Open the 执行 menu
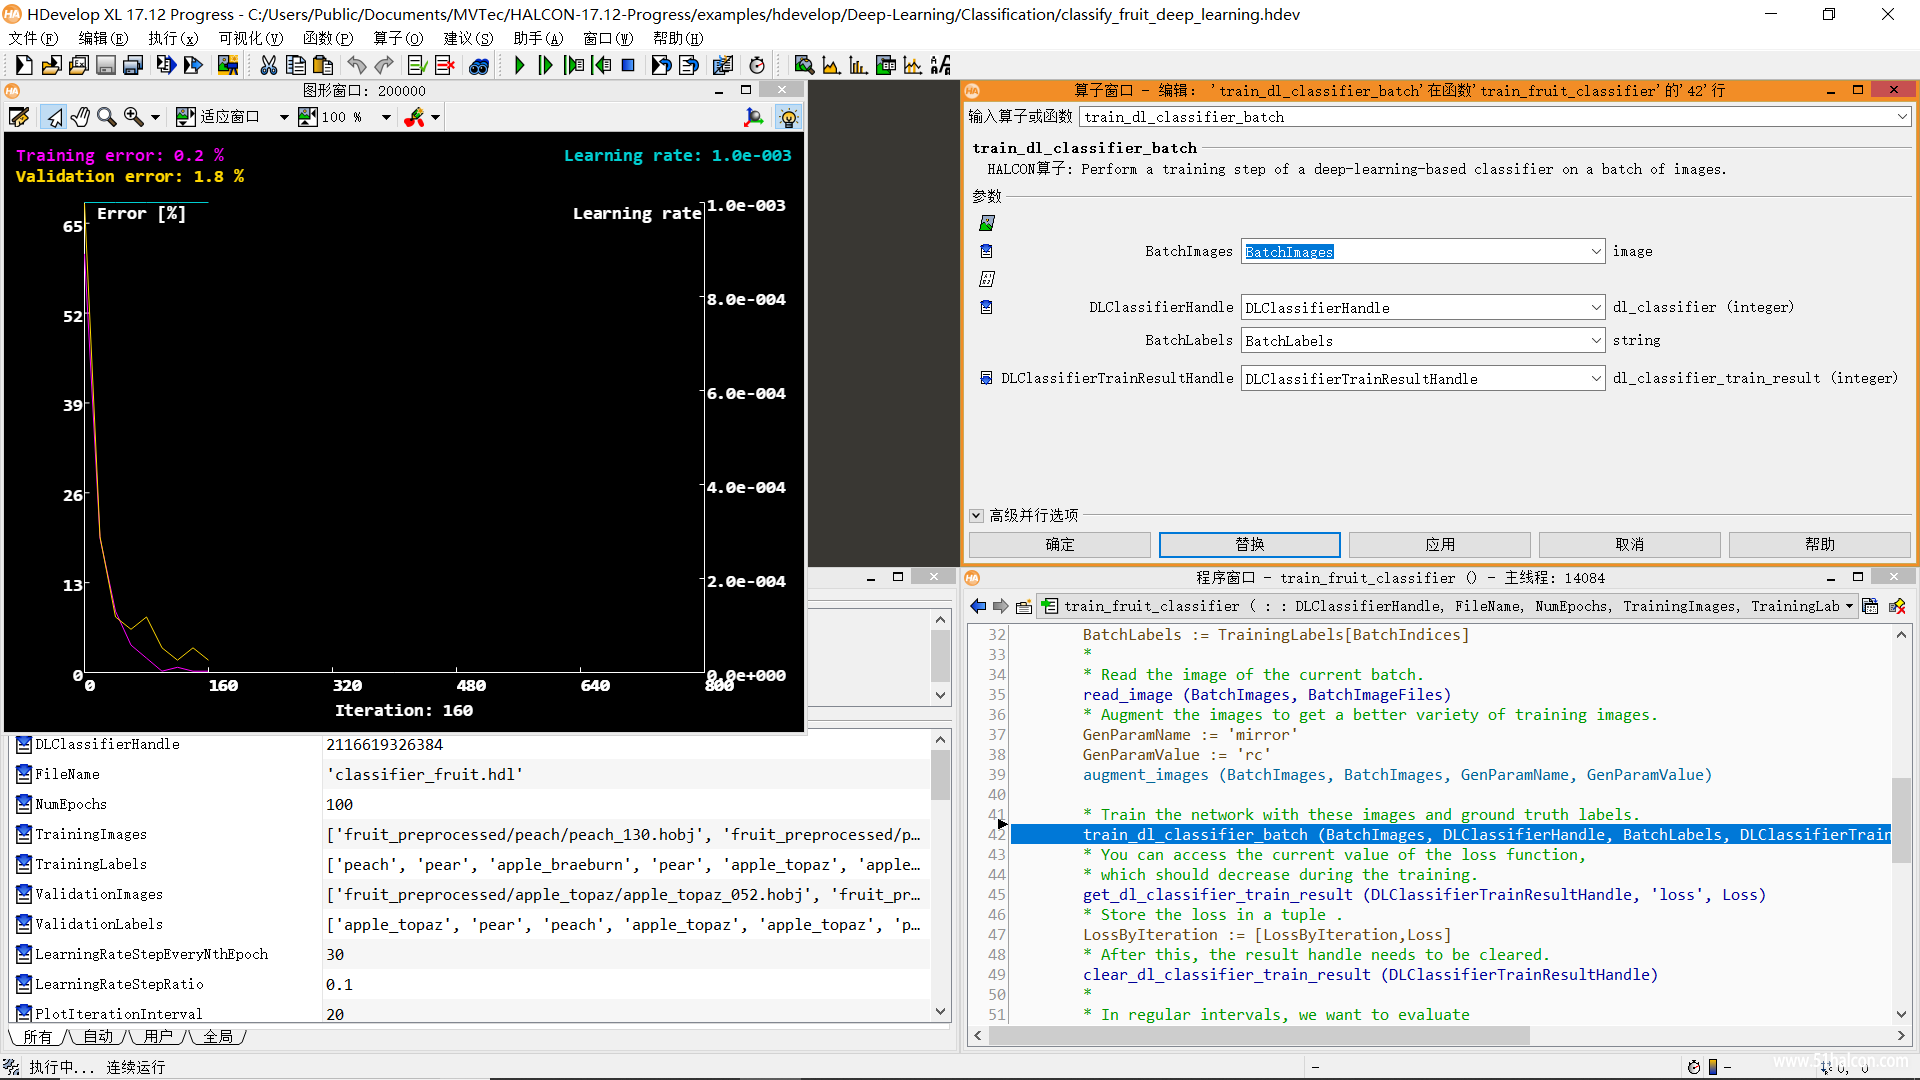The image size is (1920, 1080). (x=173, y=38)
